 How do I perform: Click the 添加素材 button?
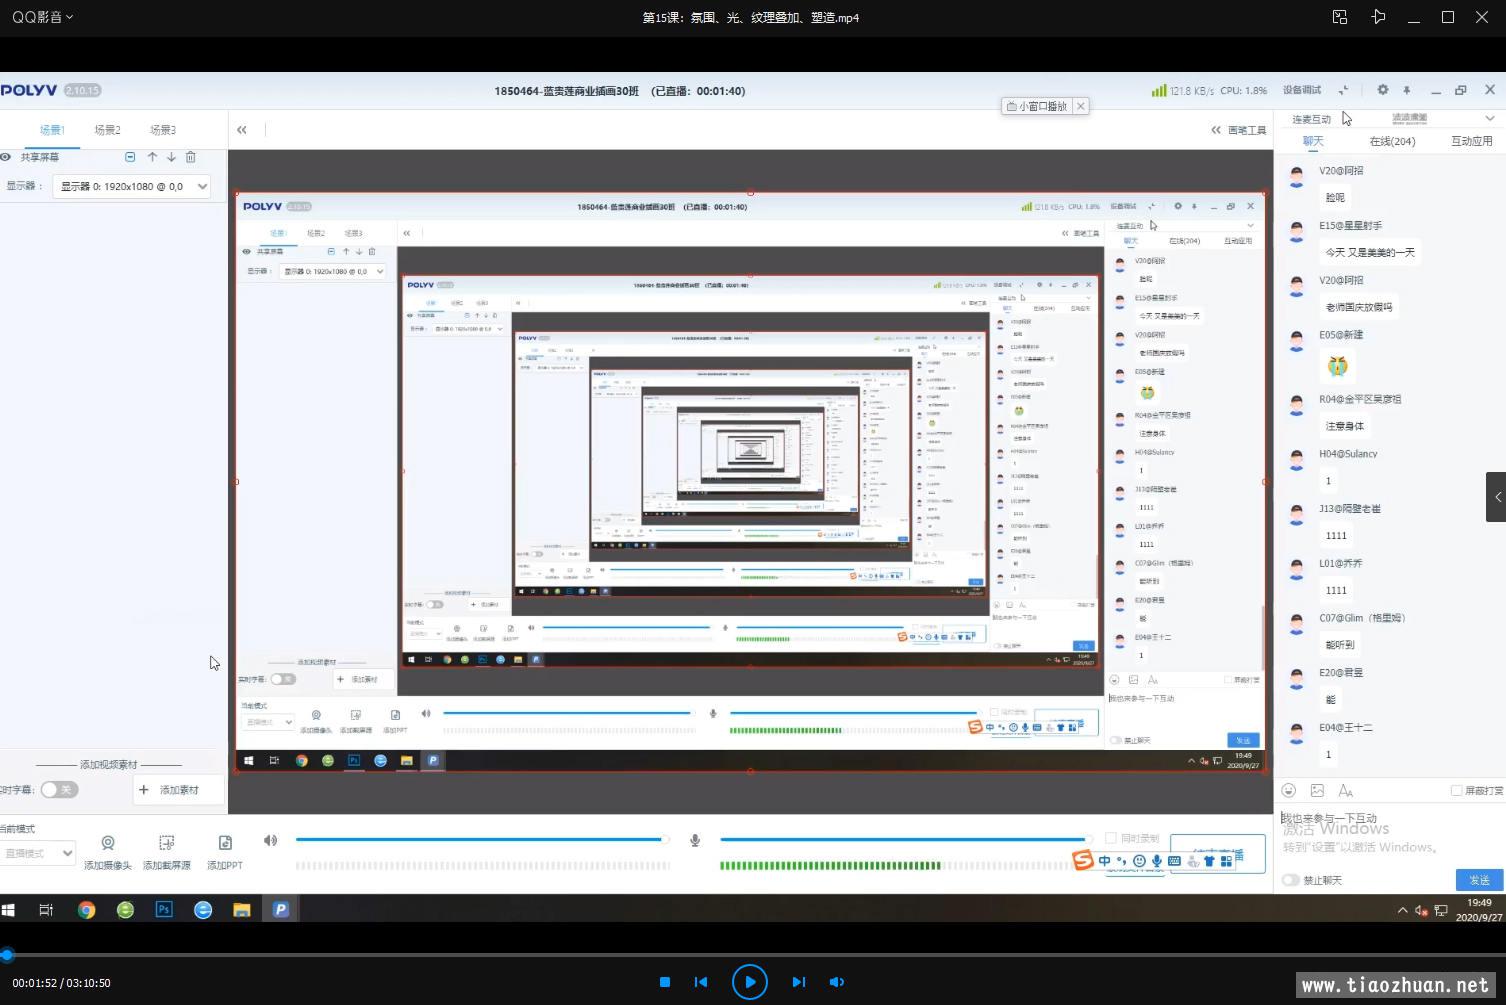tap(169, 790)
